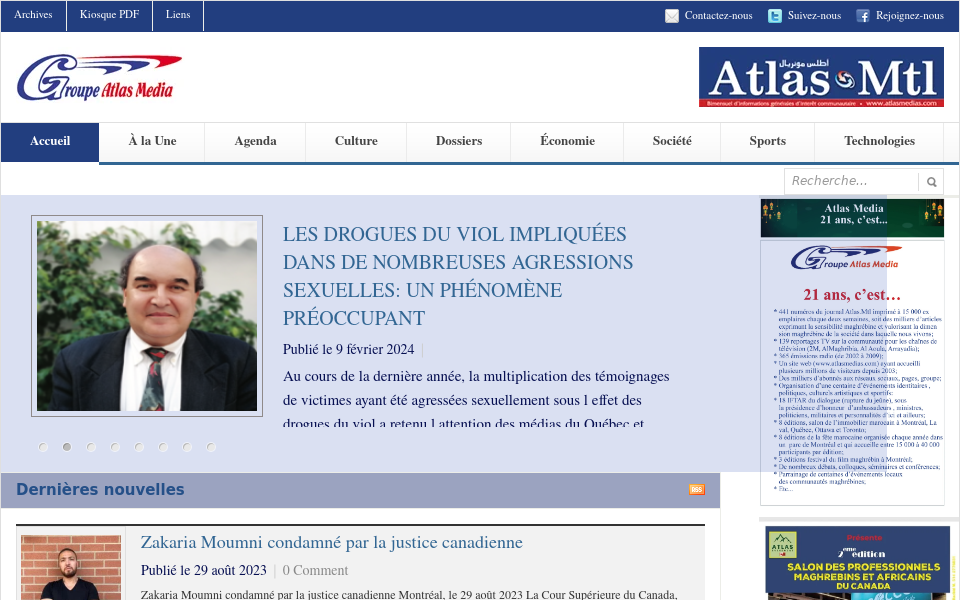Switch to the Accueil tab
The height and width of the screenshot is (600, 960).
coord(49,141)
